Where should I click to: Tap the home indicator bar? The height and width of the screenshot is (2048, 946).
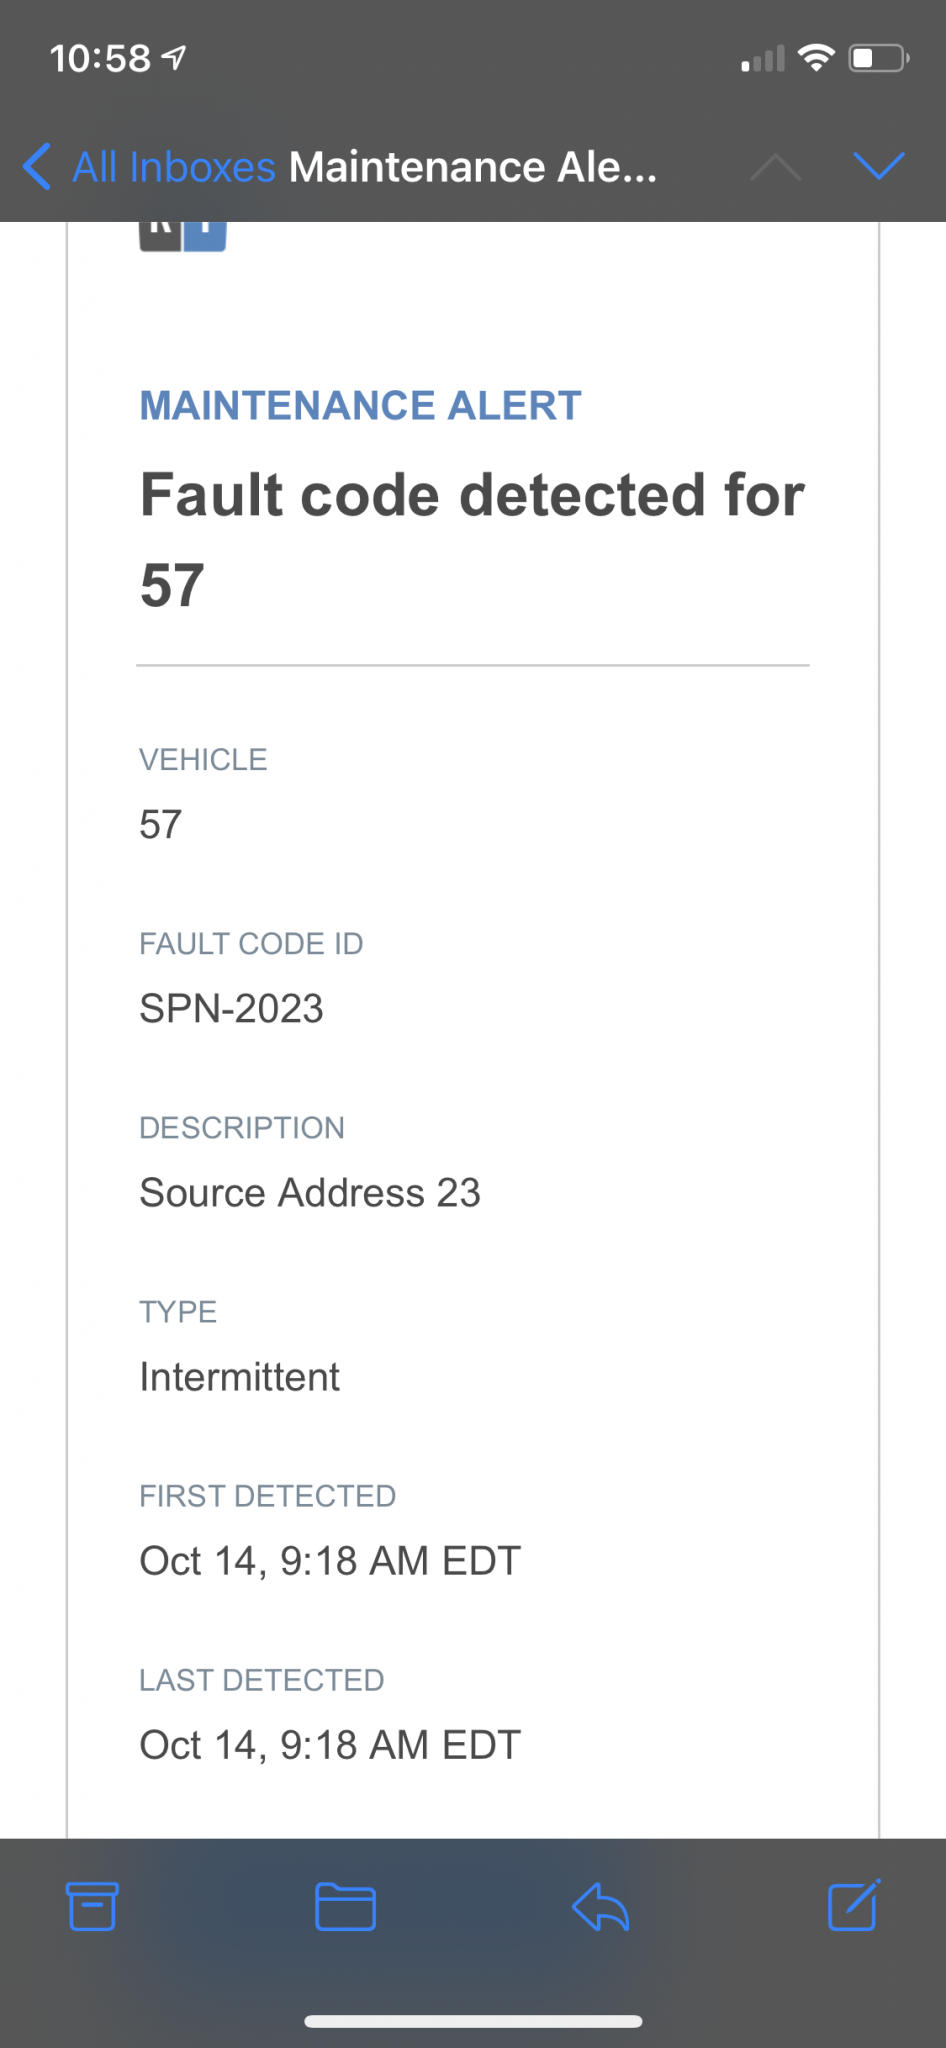click(473, 2021)
